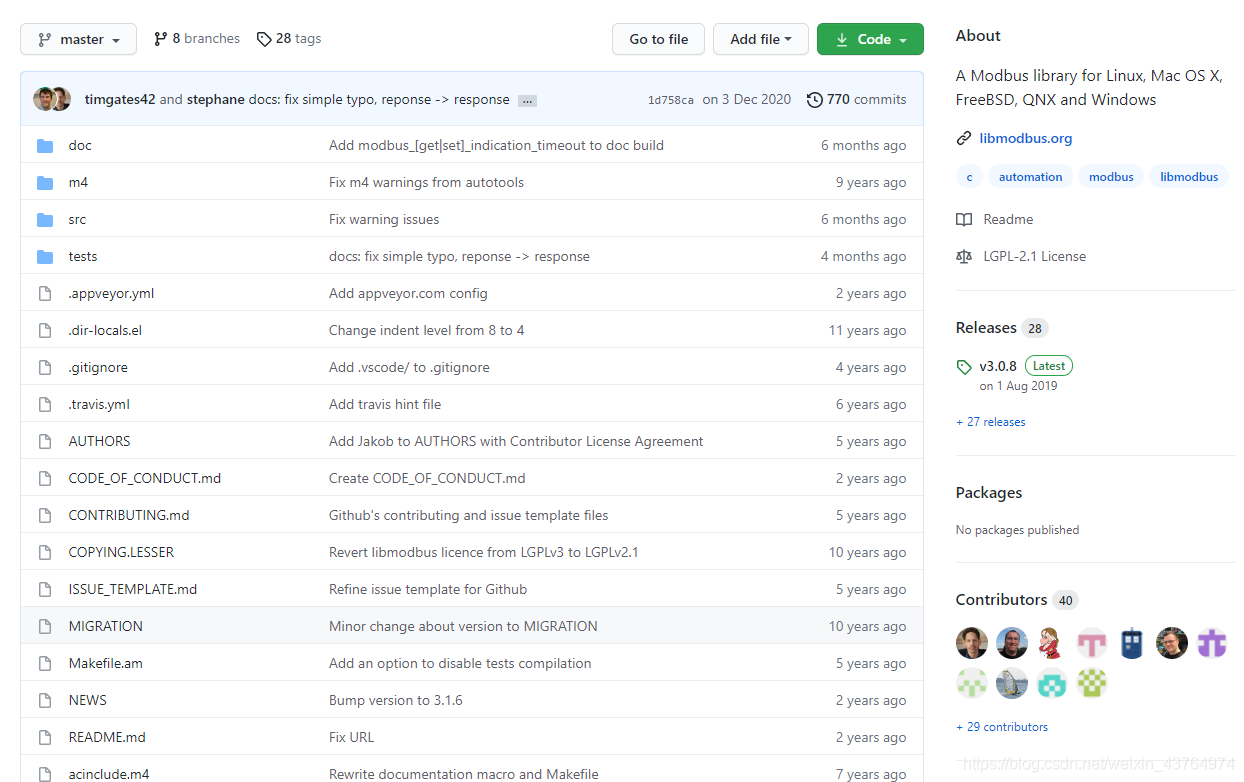Click the file icon next to .gitignore
Image resolution: width=1244 pixels, height=782 pixels.
45,368
